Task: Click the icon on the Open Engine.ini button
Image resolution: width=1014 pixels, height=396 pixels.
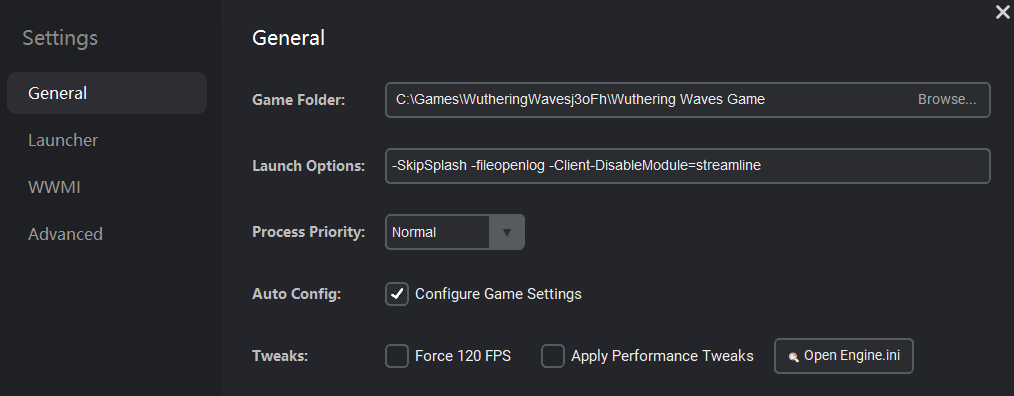Action: point(793,357)
